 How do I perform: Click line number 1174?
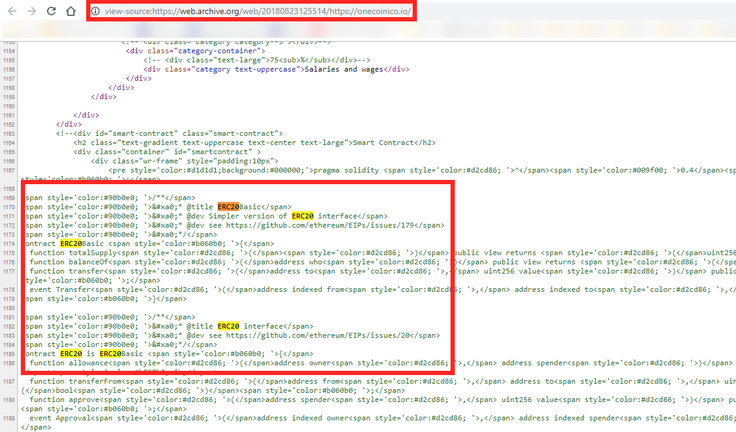pos(9,244)
